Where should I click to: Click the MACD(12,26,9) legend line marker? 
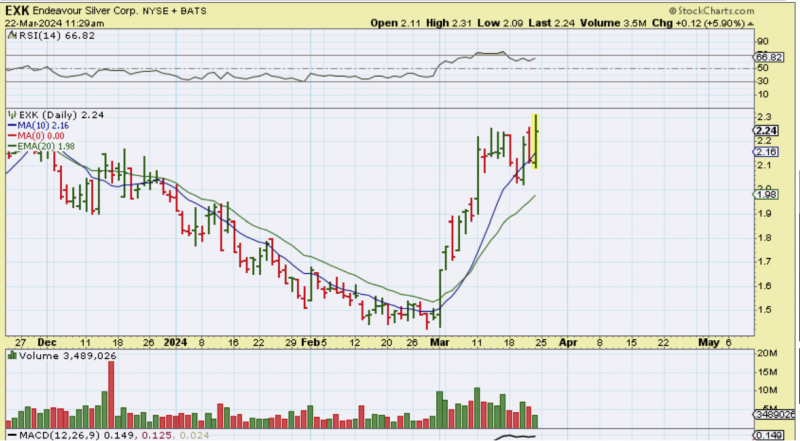click(10, 435)
